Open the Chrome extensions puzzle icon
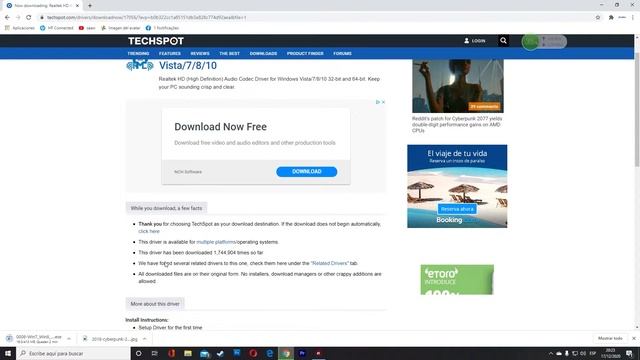 611,18
